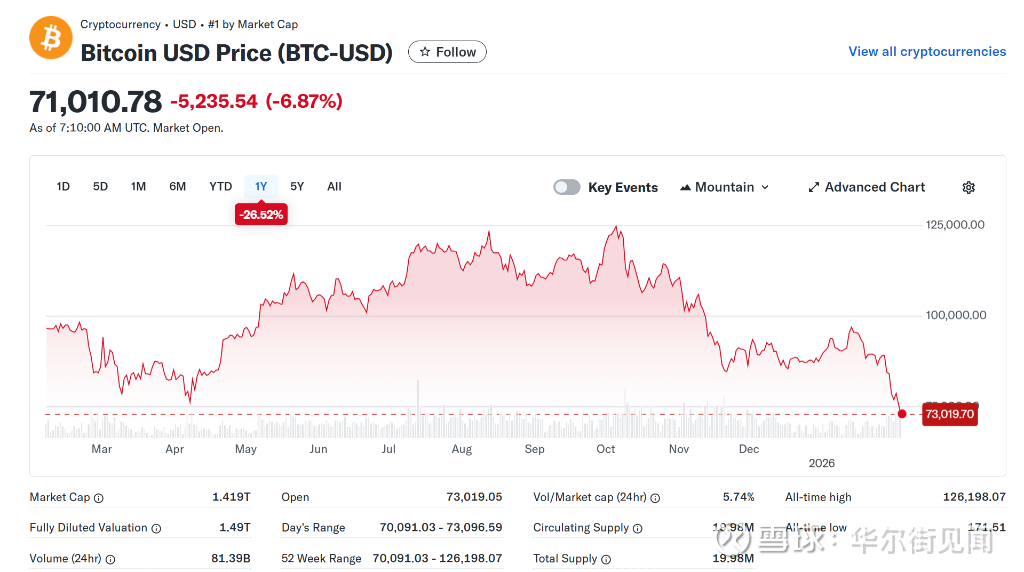
Task: Click the Bitcoin logo icon
Action: [50, 38]
